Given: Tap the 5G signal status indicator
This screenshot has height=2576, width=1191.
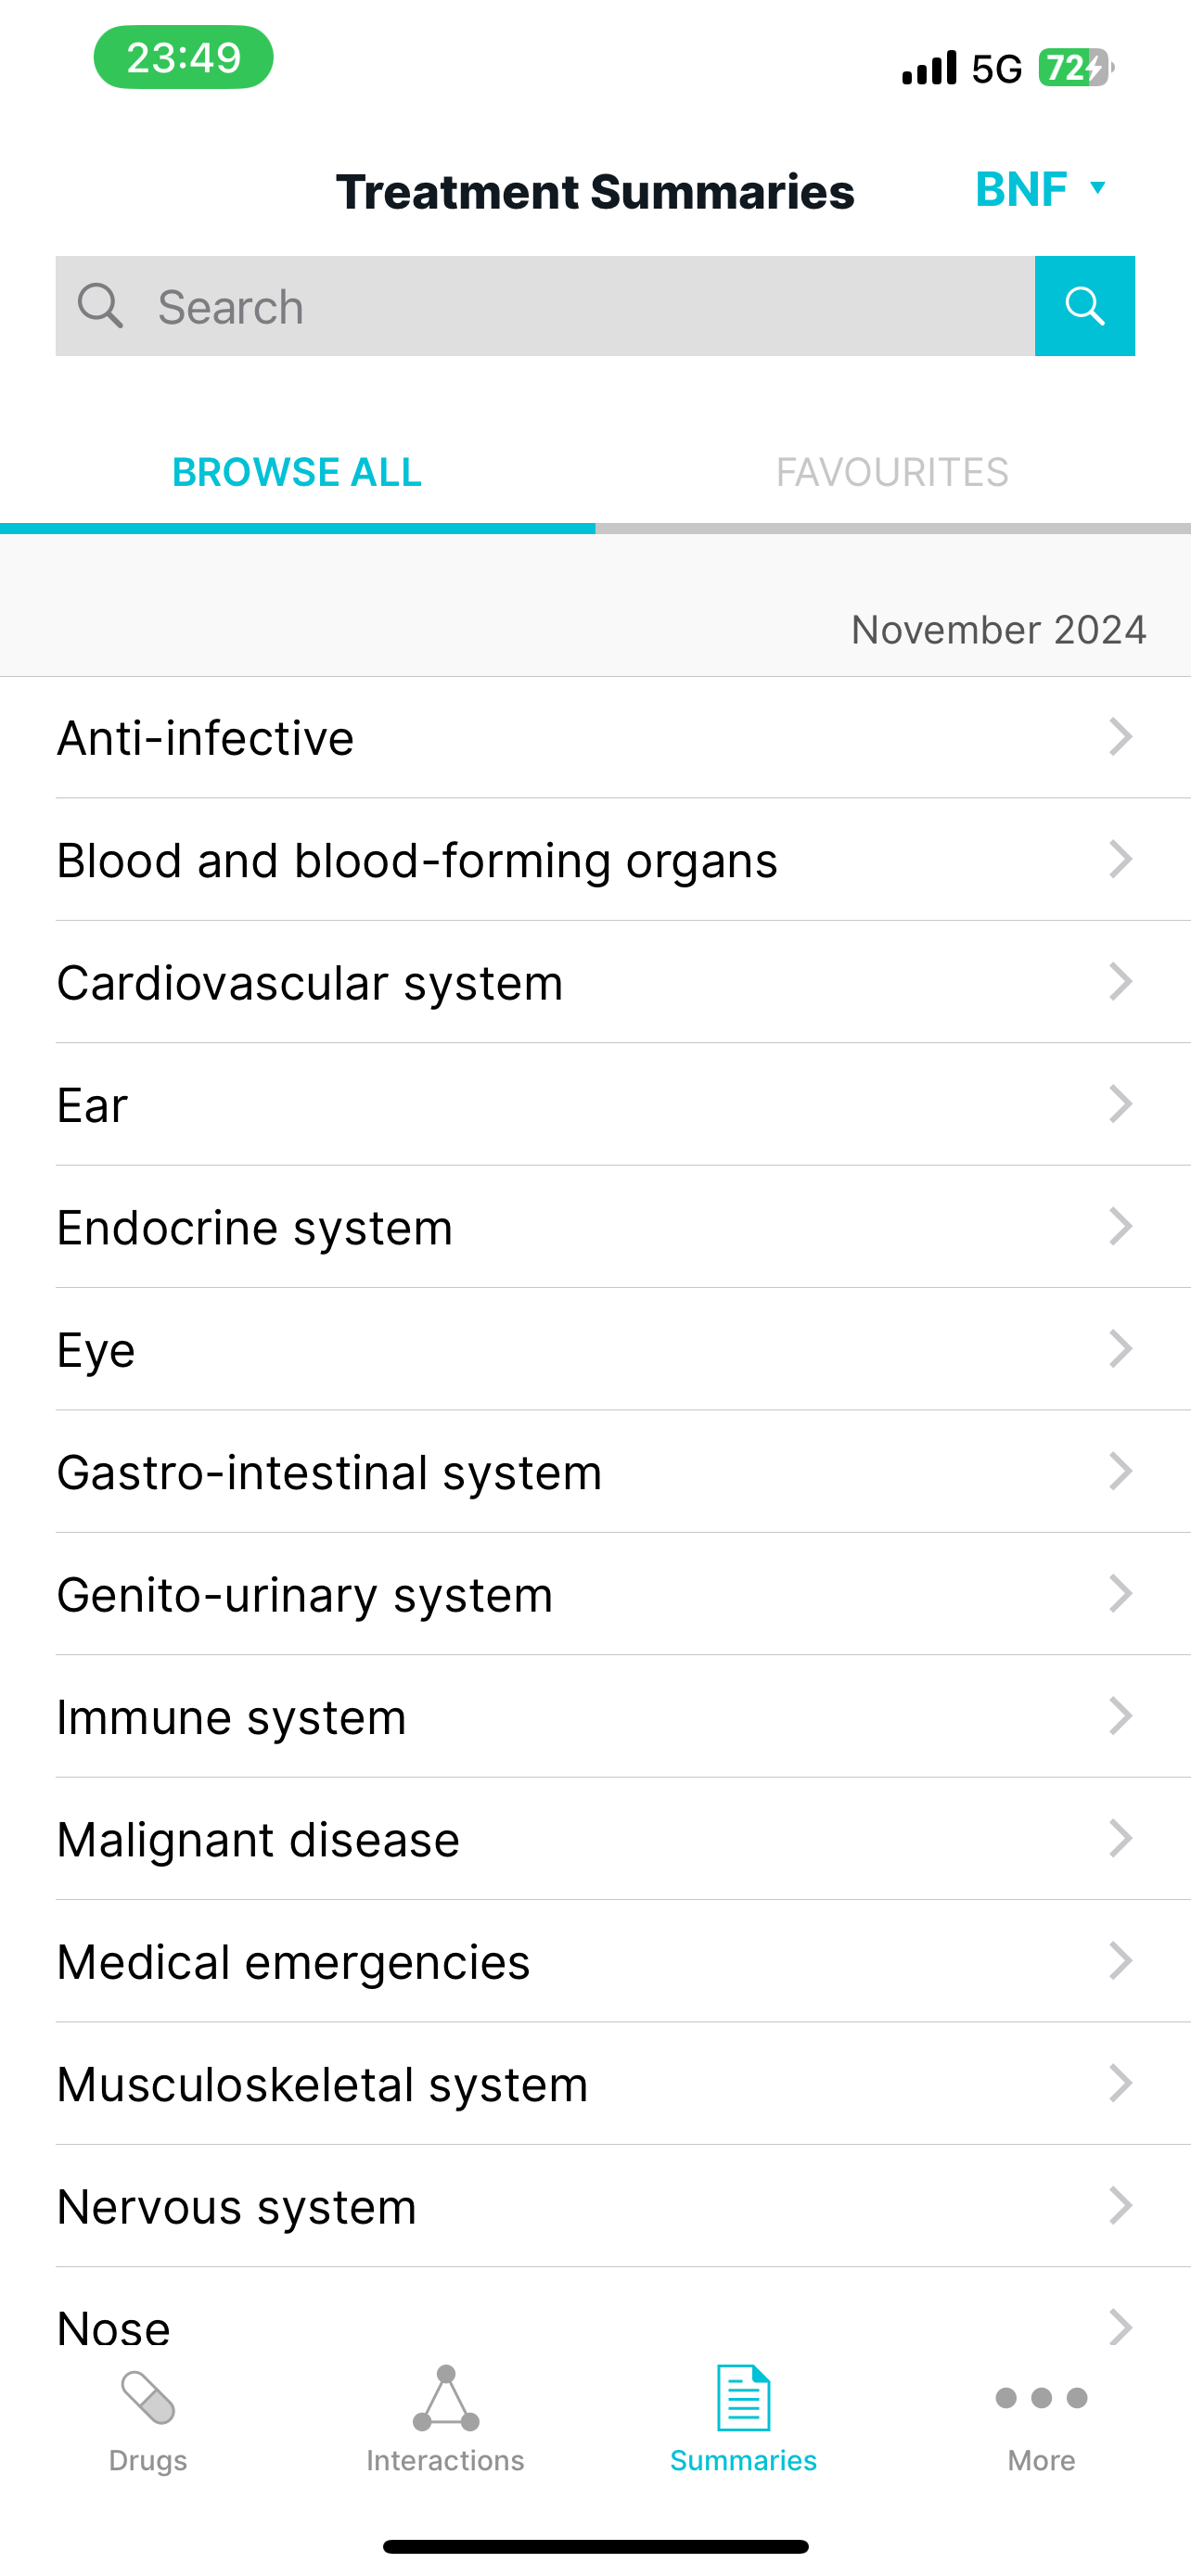Looking at the screenshot, I should point(997,69).
